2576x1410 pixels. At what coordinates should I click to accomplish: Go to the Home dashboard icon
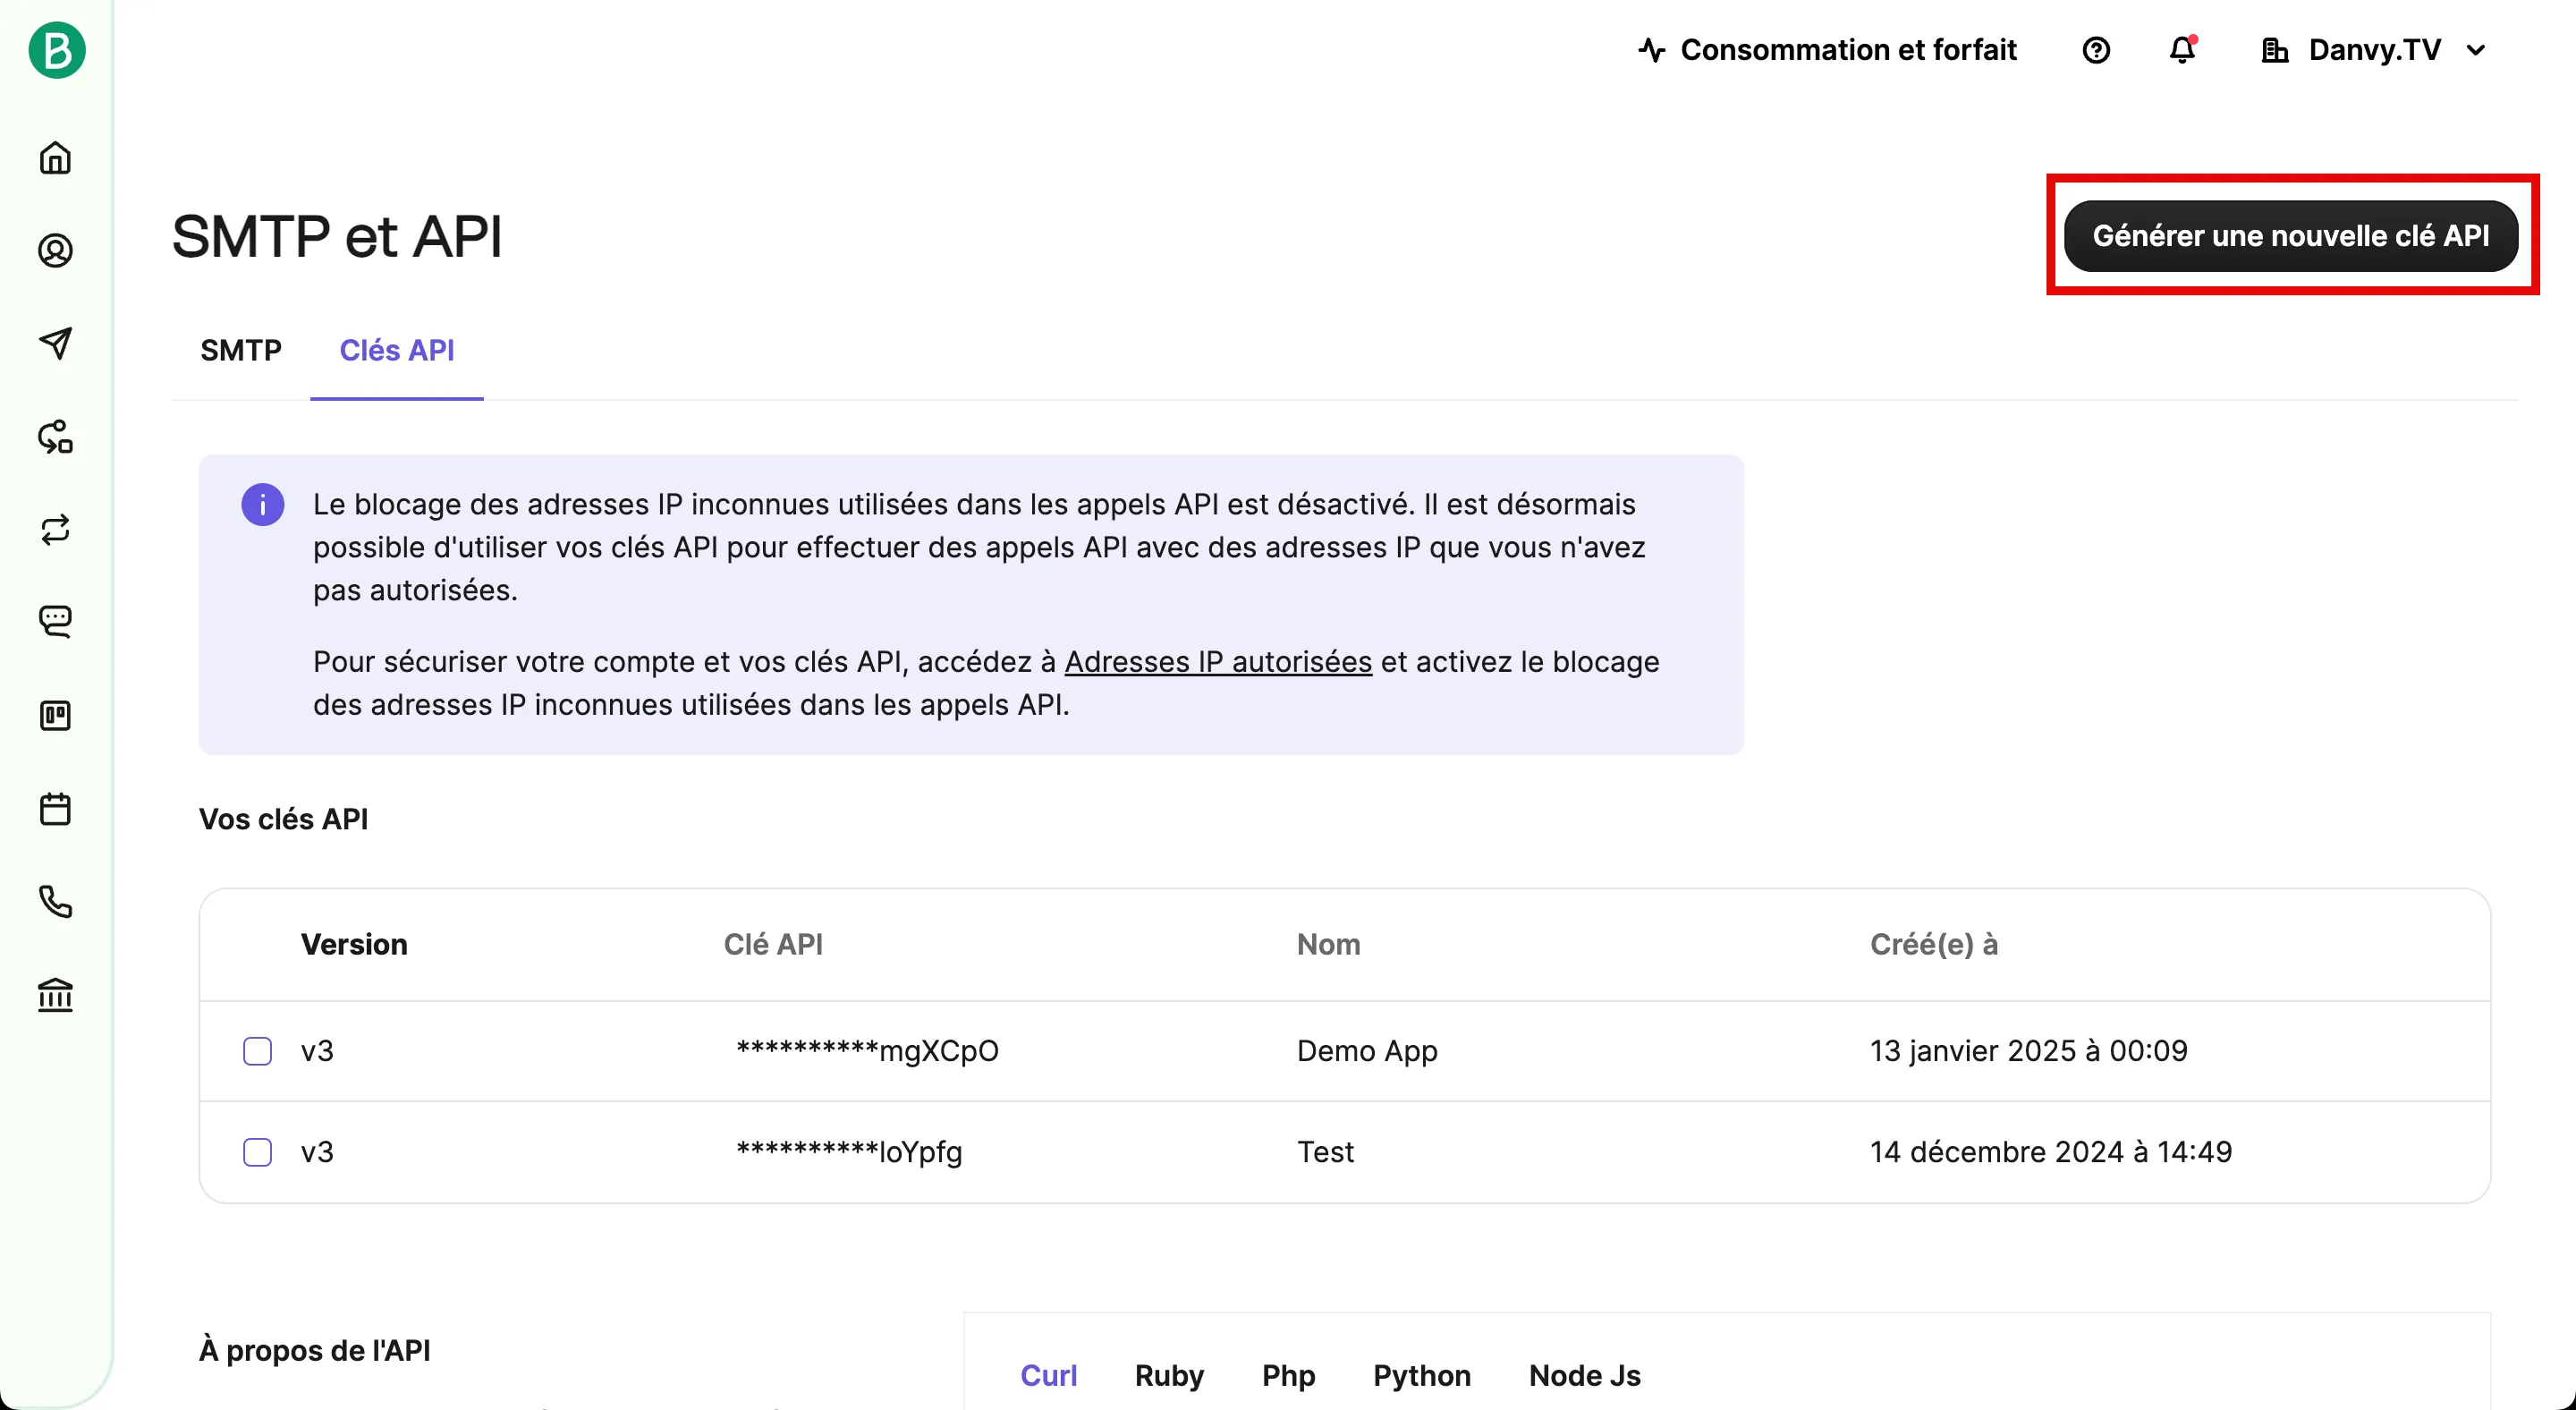56,158
